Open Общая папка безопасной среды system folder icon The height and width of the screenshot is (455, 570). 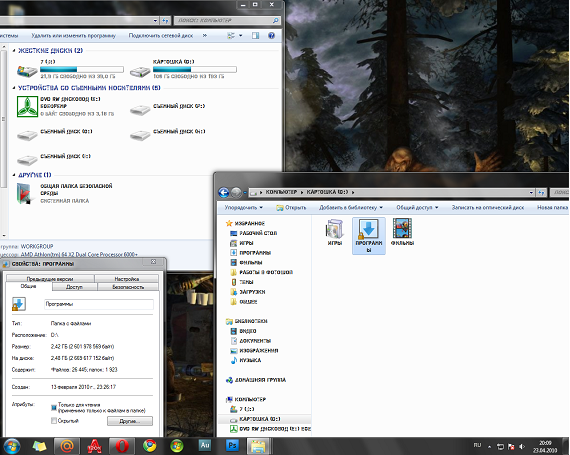[x=25, y=193]
